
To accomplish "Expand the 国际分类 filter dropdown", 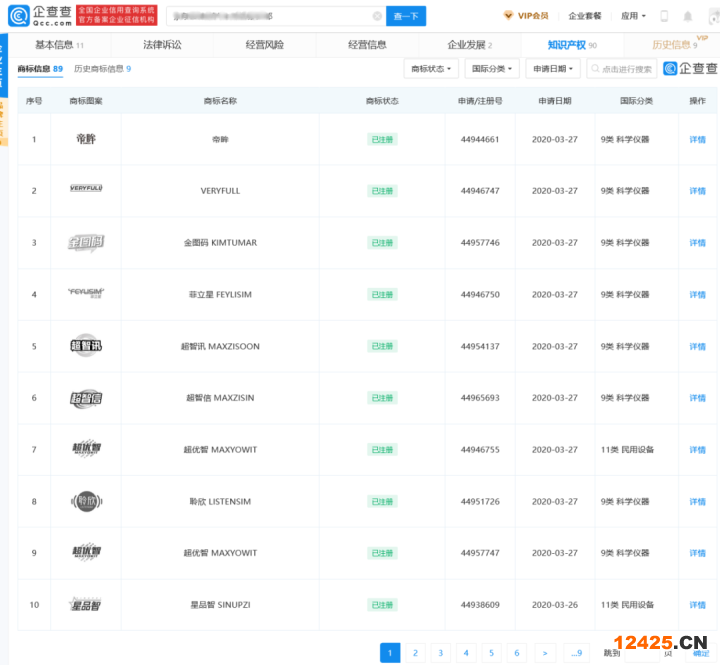I will (x=492, y=69).
